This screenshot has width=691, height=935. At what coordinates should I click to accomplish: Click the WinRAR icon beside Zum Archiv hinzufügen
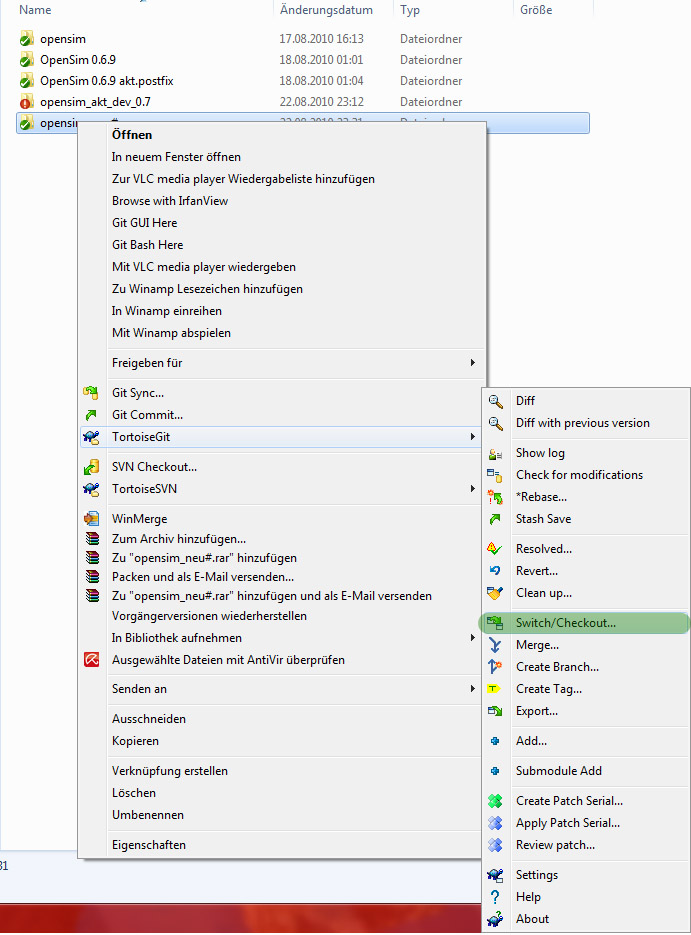pyautogui.click(x=92, y=538)
